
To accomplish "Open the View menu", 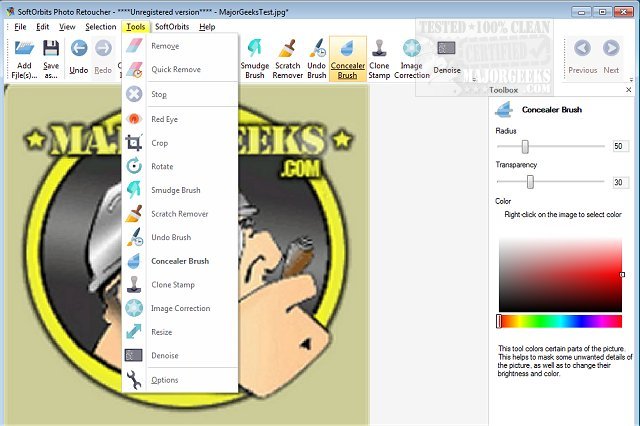I will pos(67,27).
